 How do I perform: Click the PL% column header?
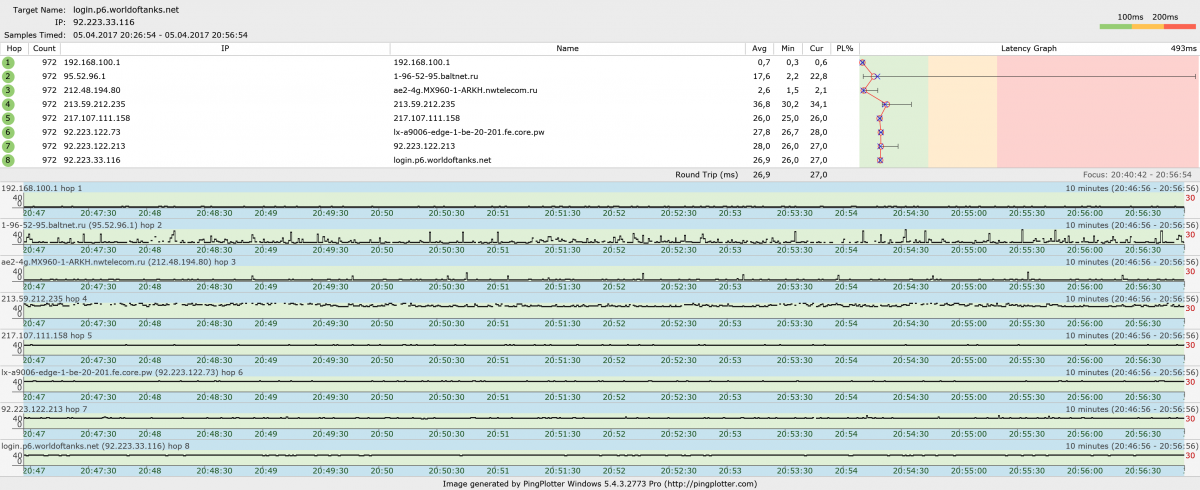click(x=845, y=48)
